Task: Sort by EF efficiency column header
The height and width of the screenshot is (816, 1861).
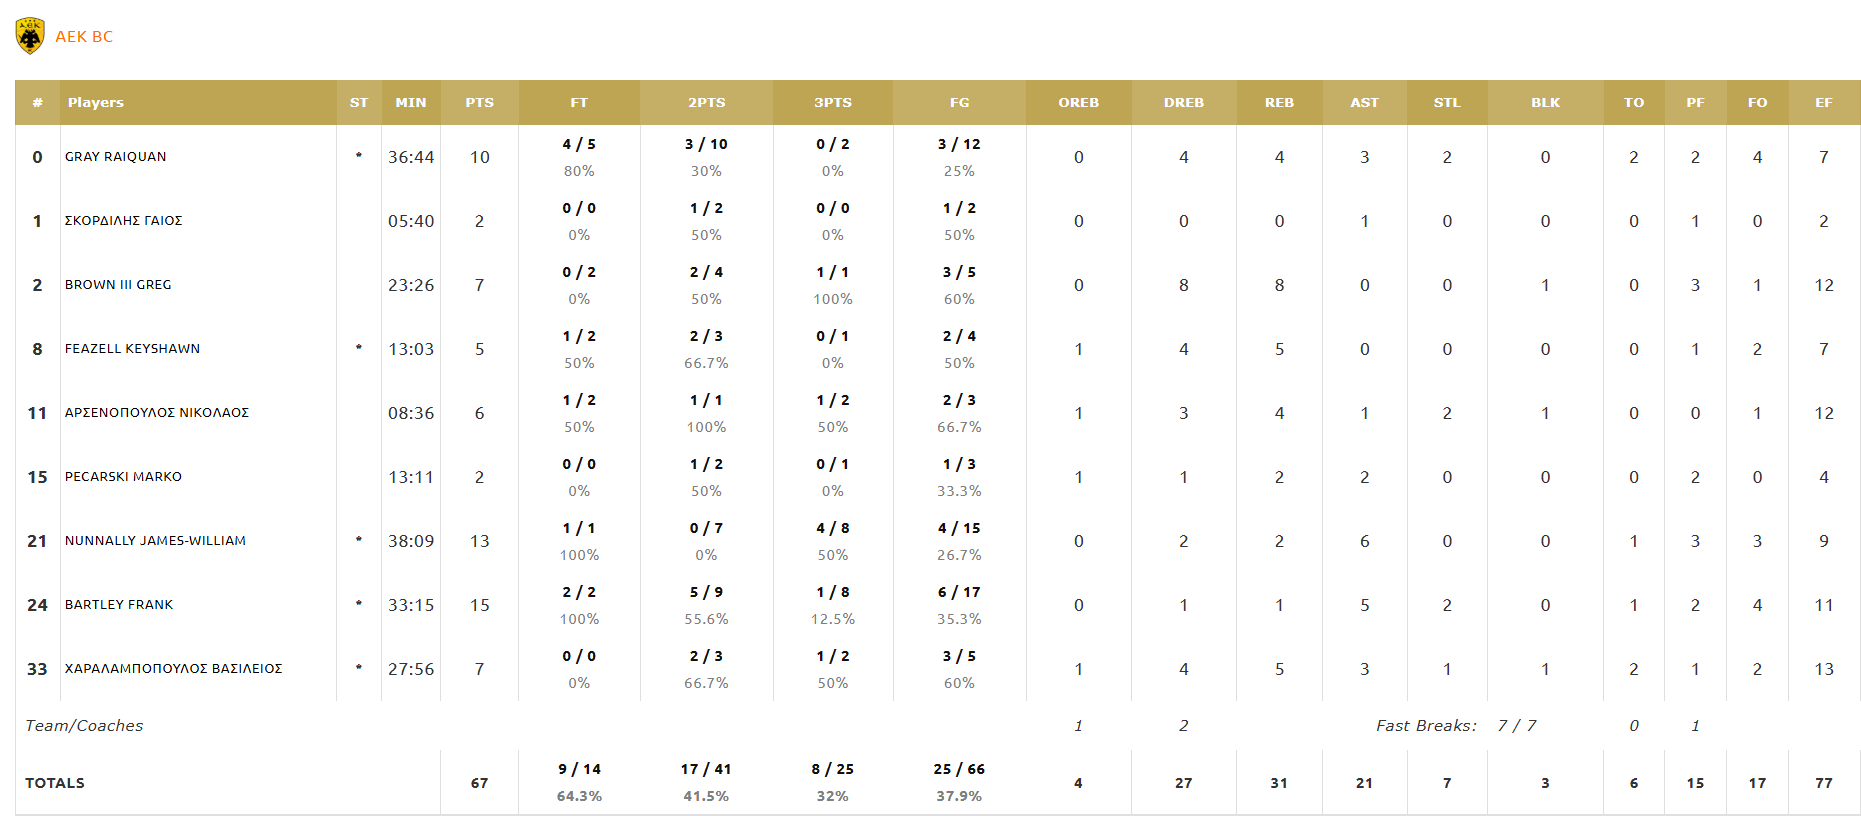Action: (x=1823, y=103)
